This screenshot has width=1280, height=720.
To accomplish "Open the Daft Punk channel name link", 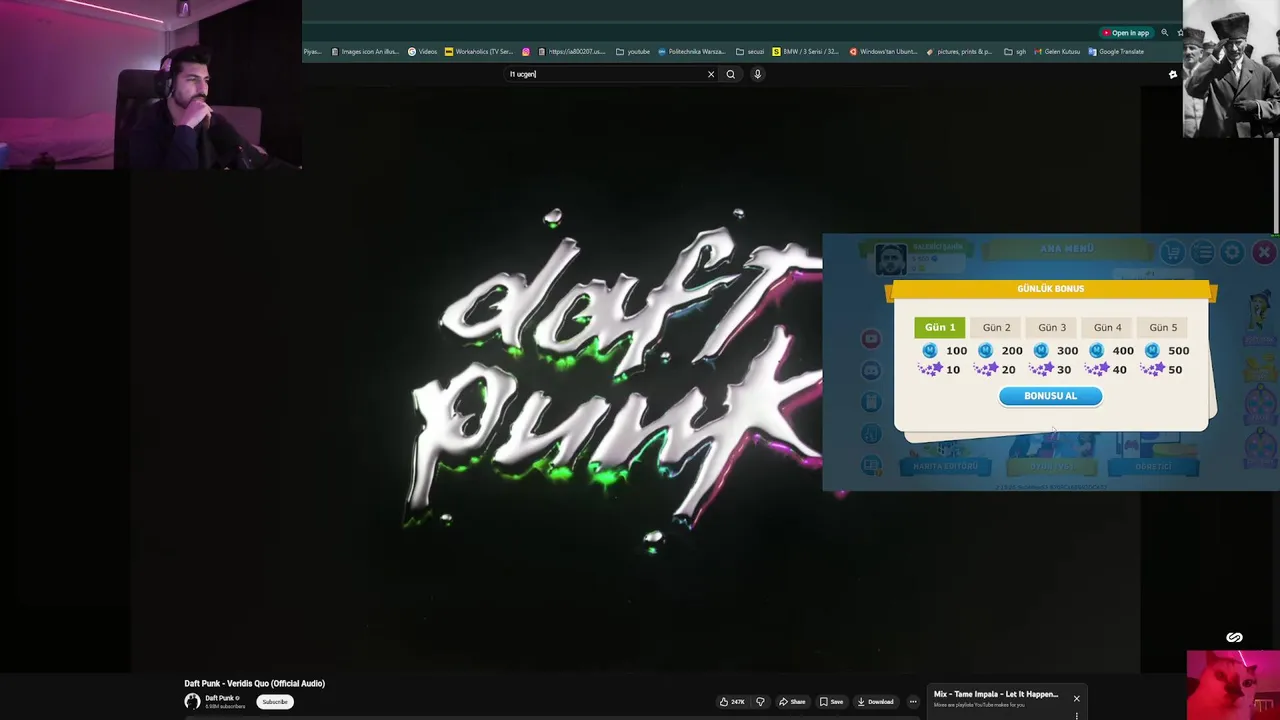I will tap(221, 698).
